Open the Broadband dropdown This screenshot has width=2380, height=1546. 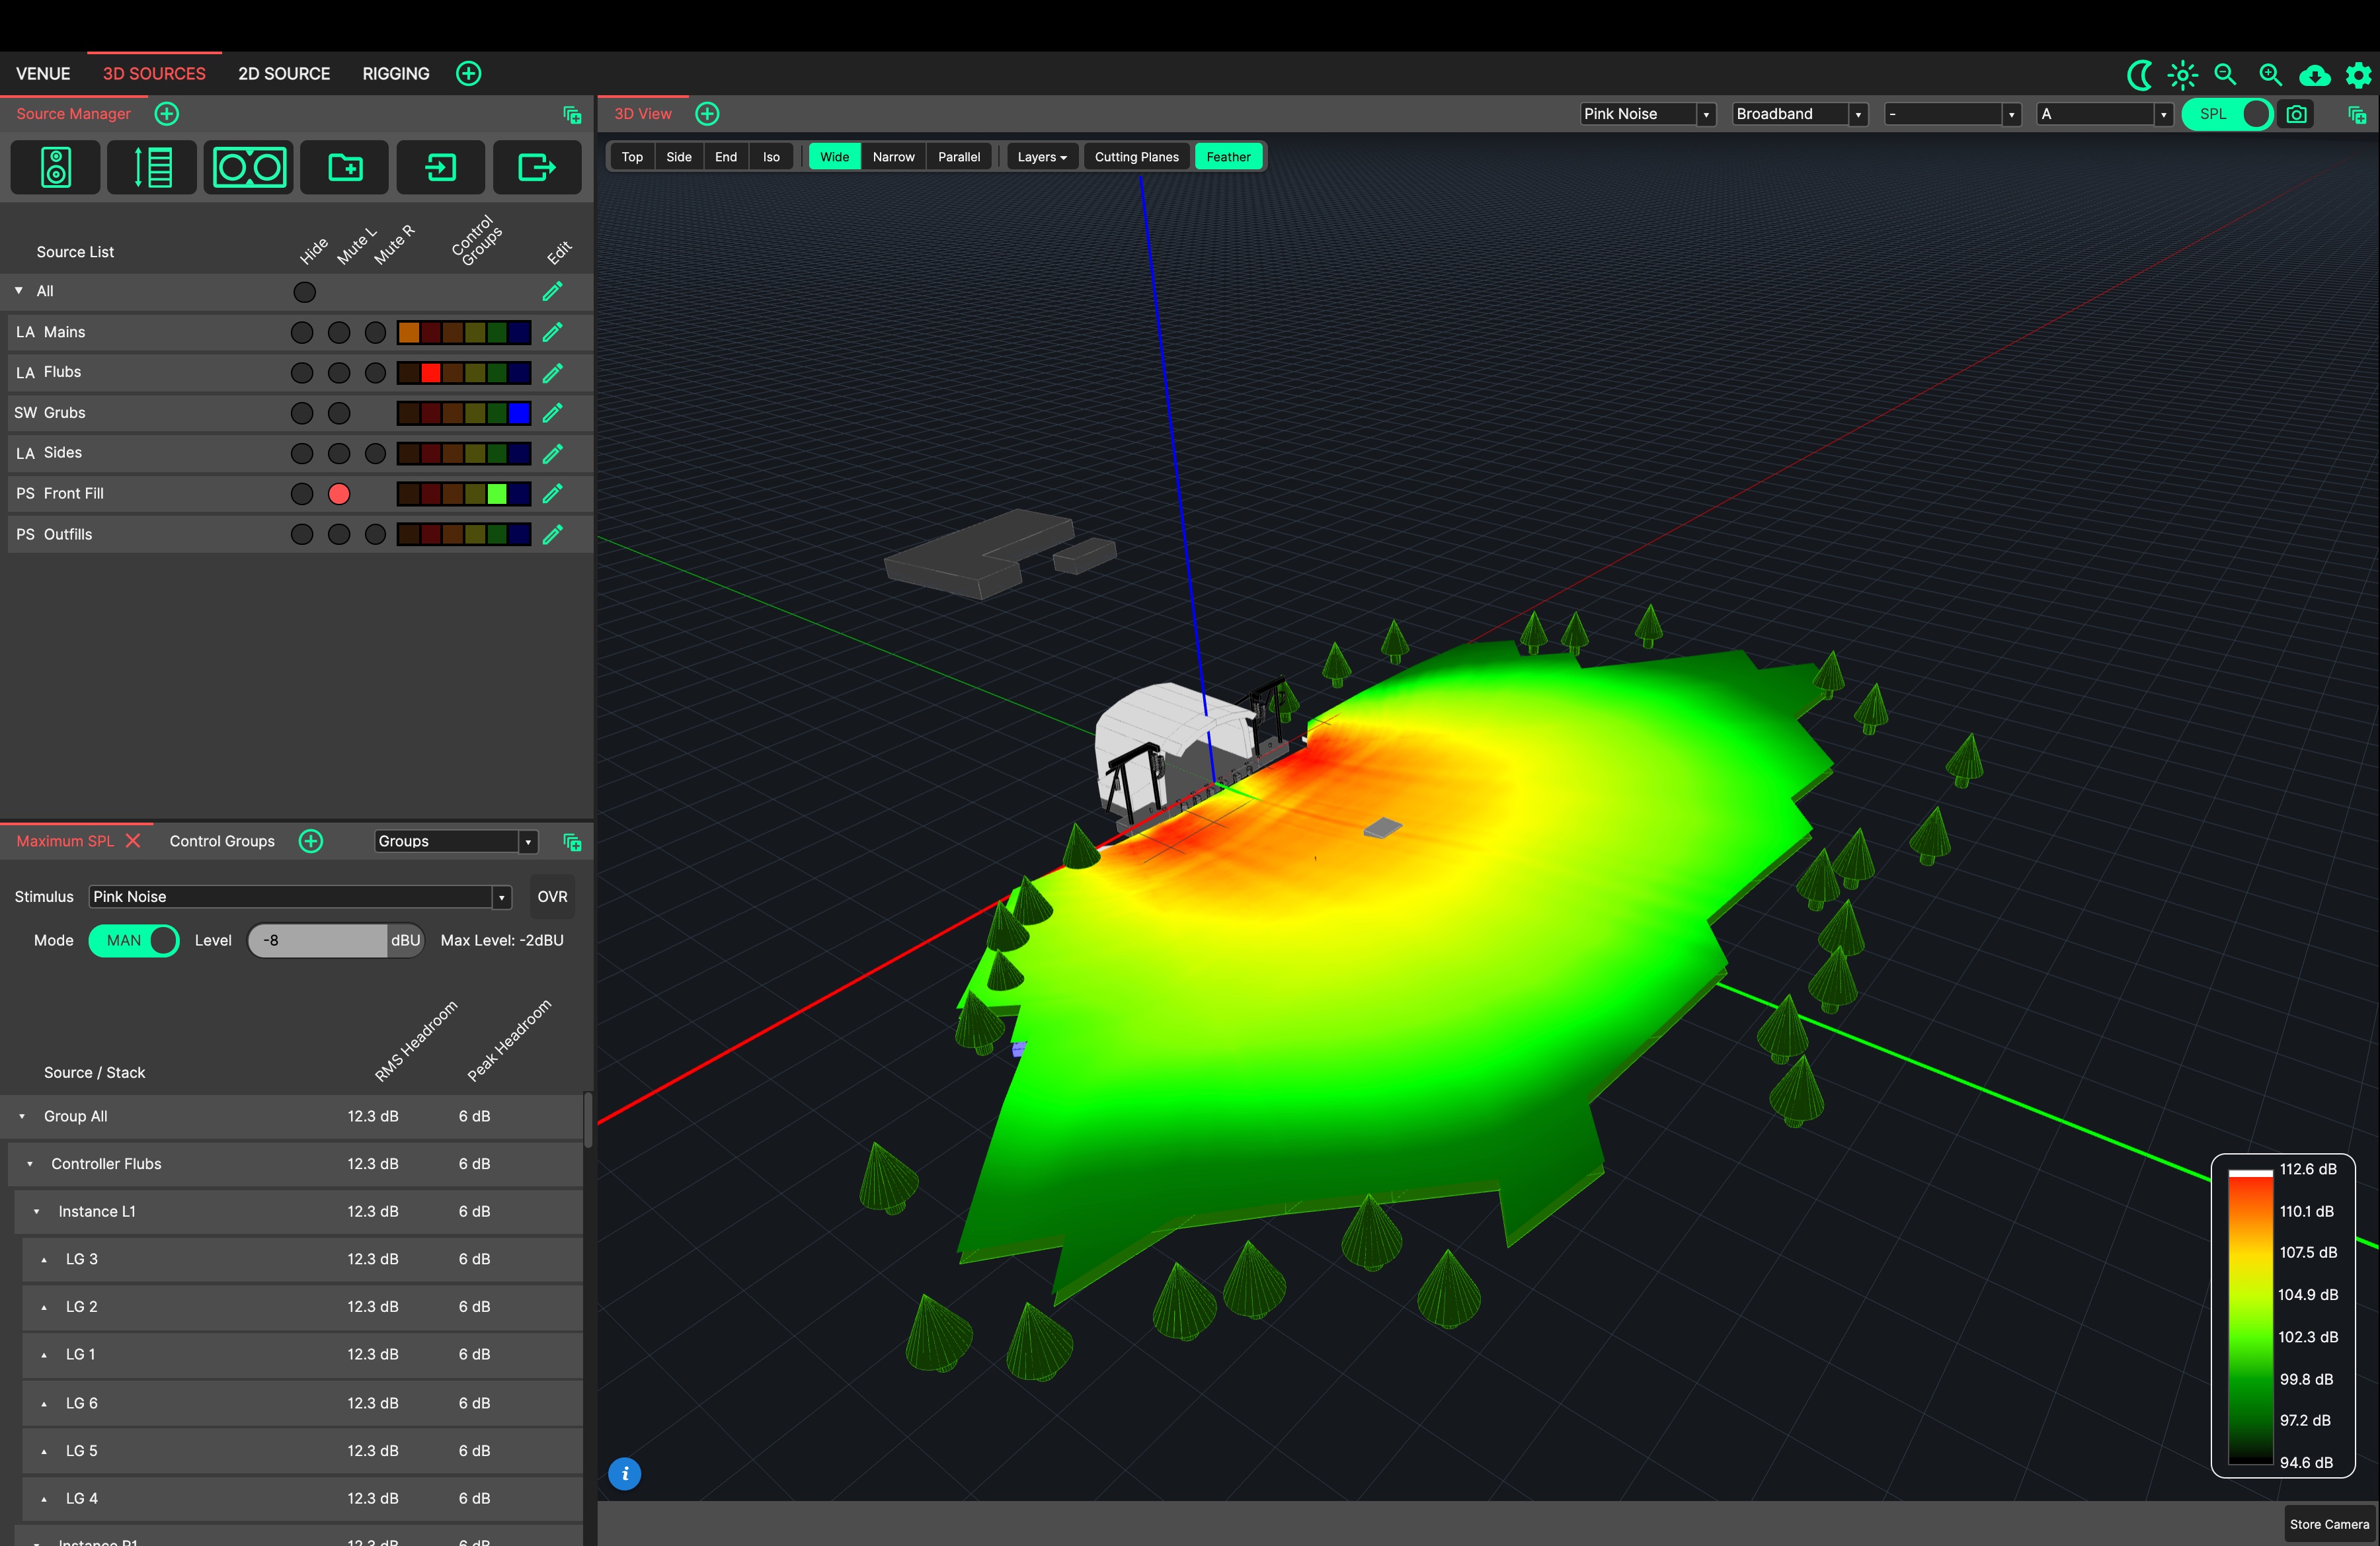tap(1799, 114)
